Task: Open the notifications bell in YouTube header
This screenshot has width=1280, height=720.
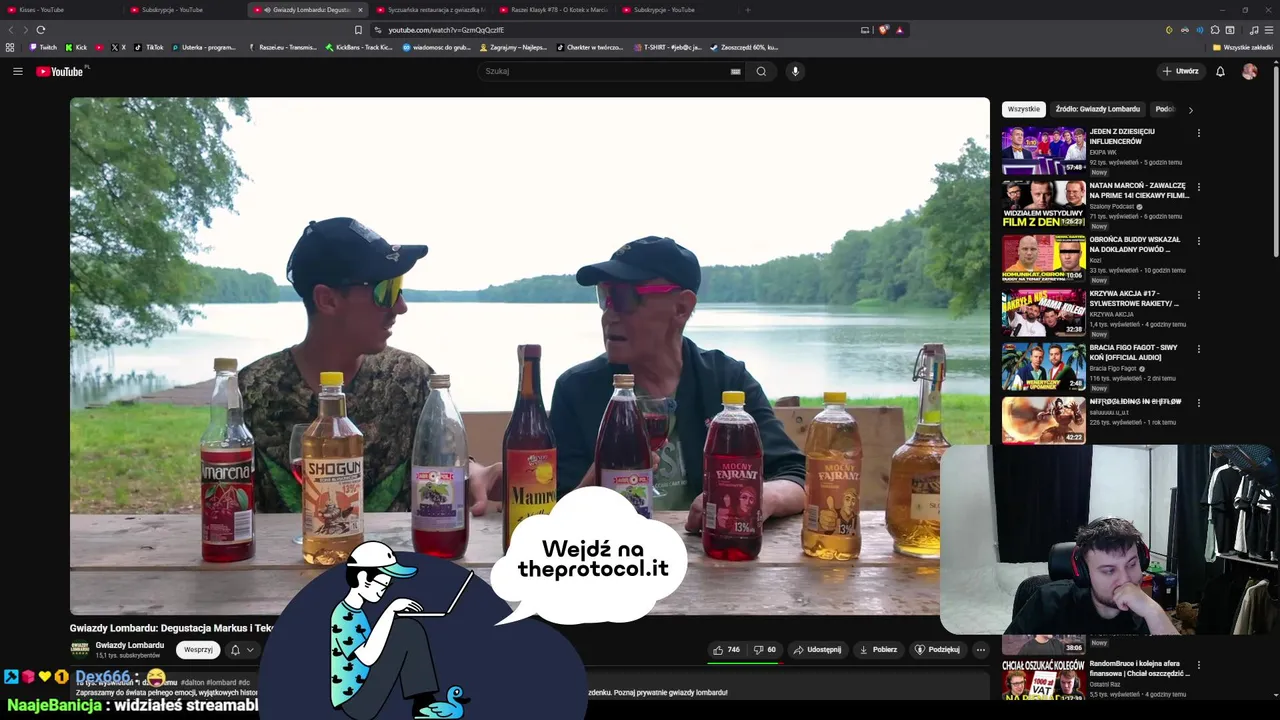Action: click(1220, 71)
